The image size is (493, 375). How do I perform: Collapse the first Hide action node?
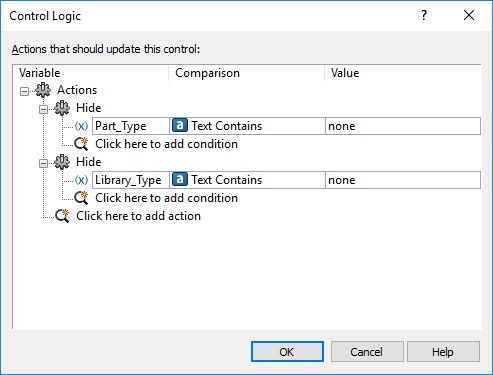(x=43, y=109)
